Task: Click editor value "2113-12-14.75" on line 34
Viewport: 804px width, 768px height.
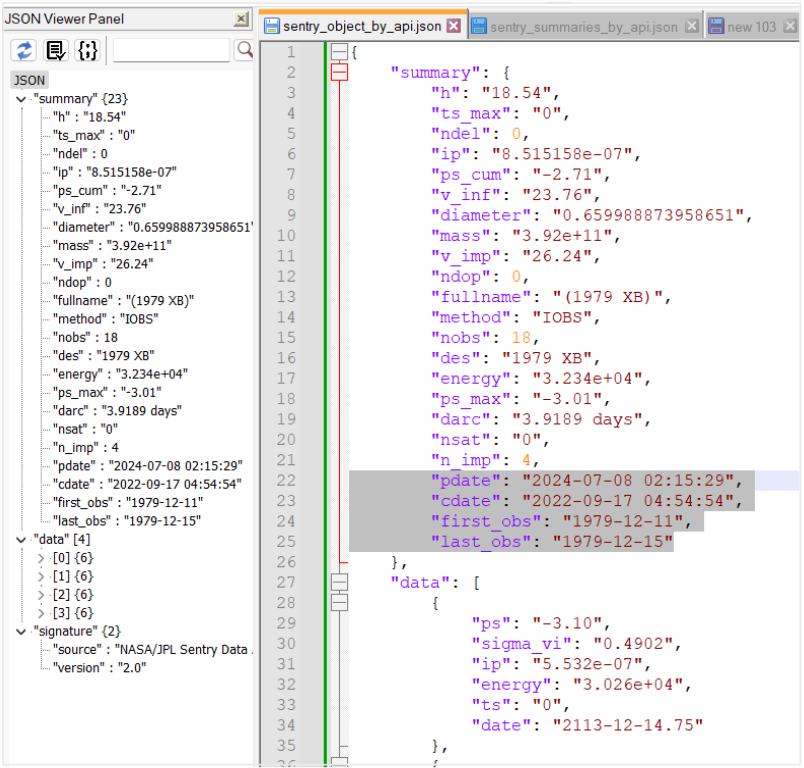Action: pos(628,725)
